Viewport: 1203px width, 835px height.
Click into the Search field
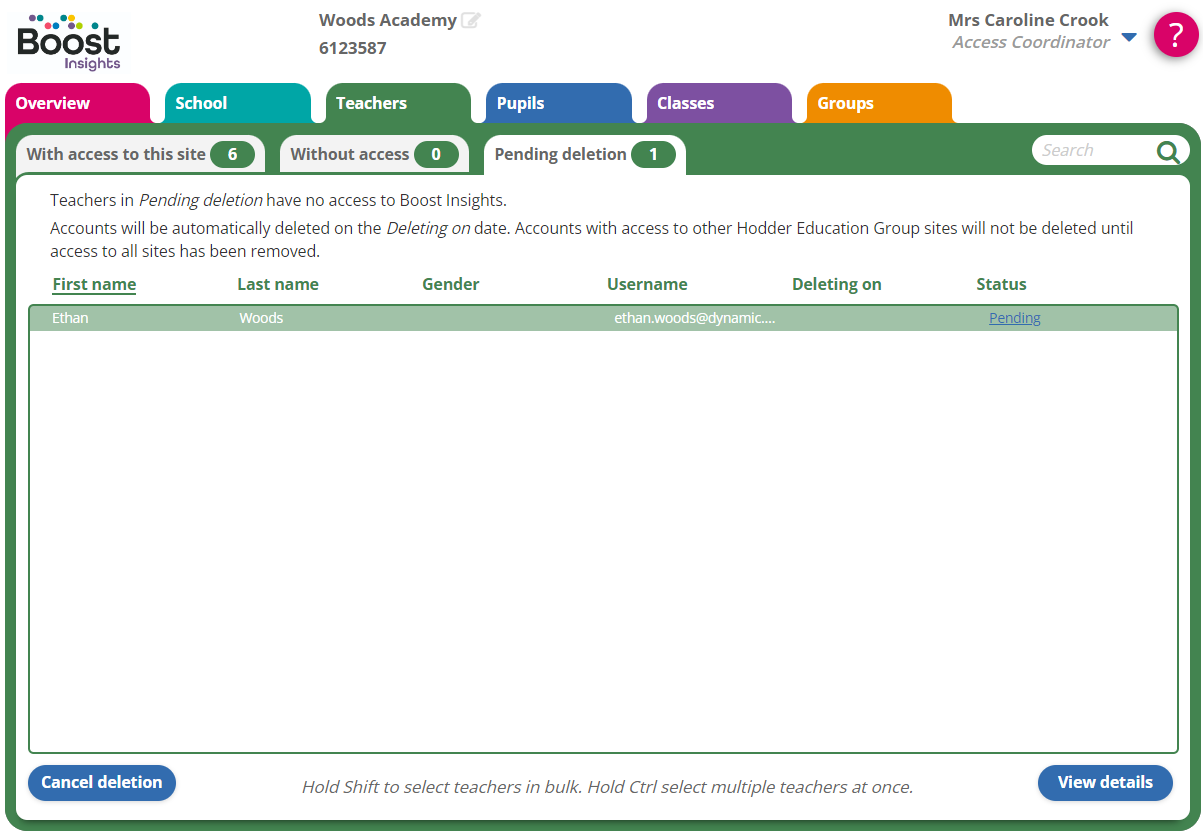(x=1092, y=151)
